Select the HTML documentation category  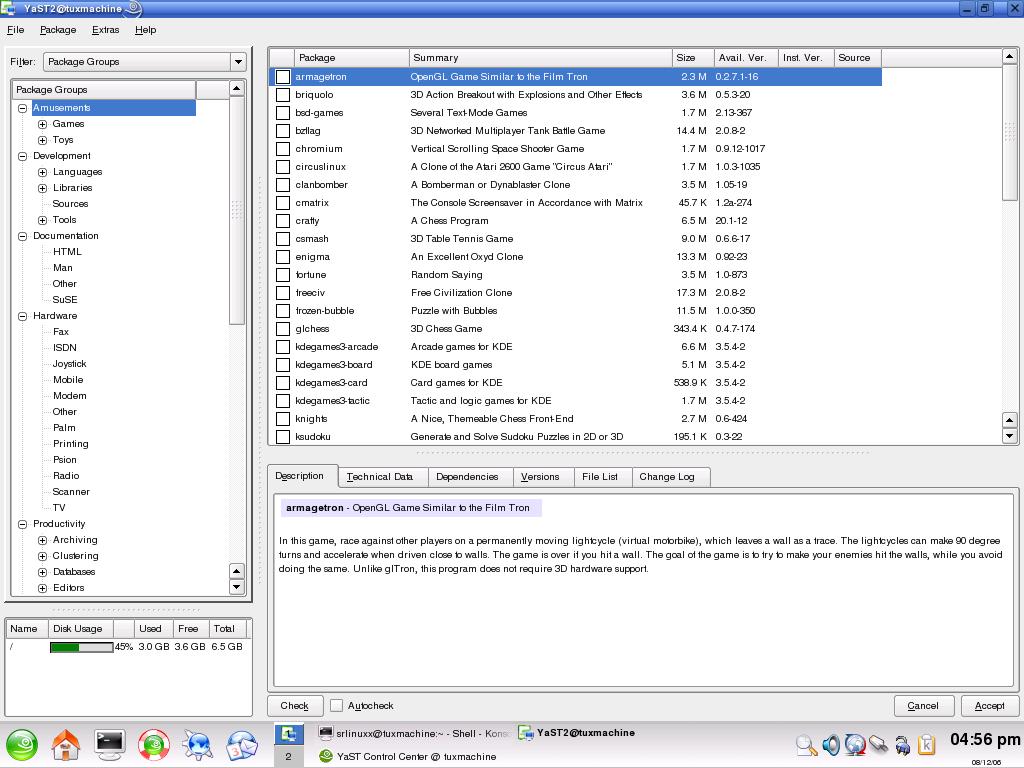67,252
